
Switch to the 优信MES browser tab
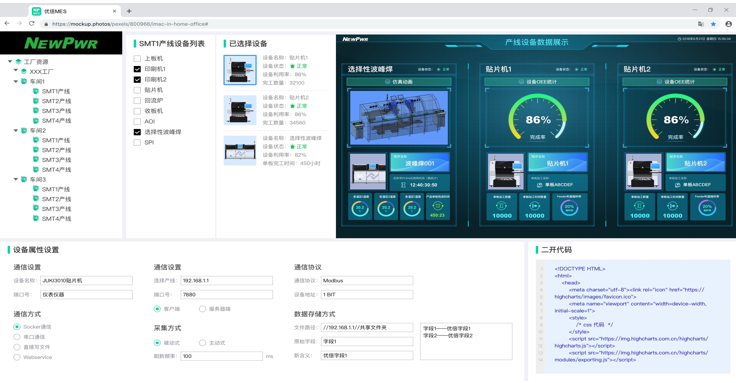(x=74, y=11)
